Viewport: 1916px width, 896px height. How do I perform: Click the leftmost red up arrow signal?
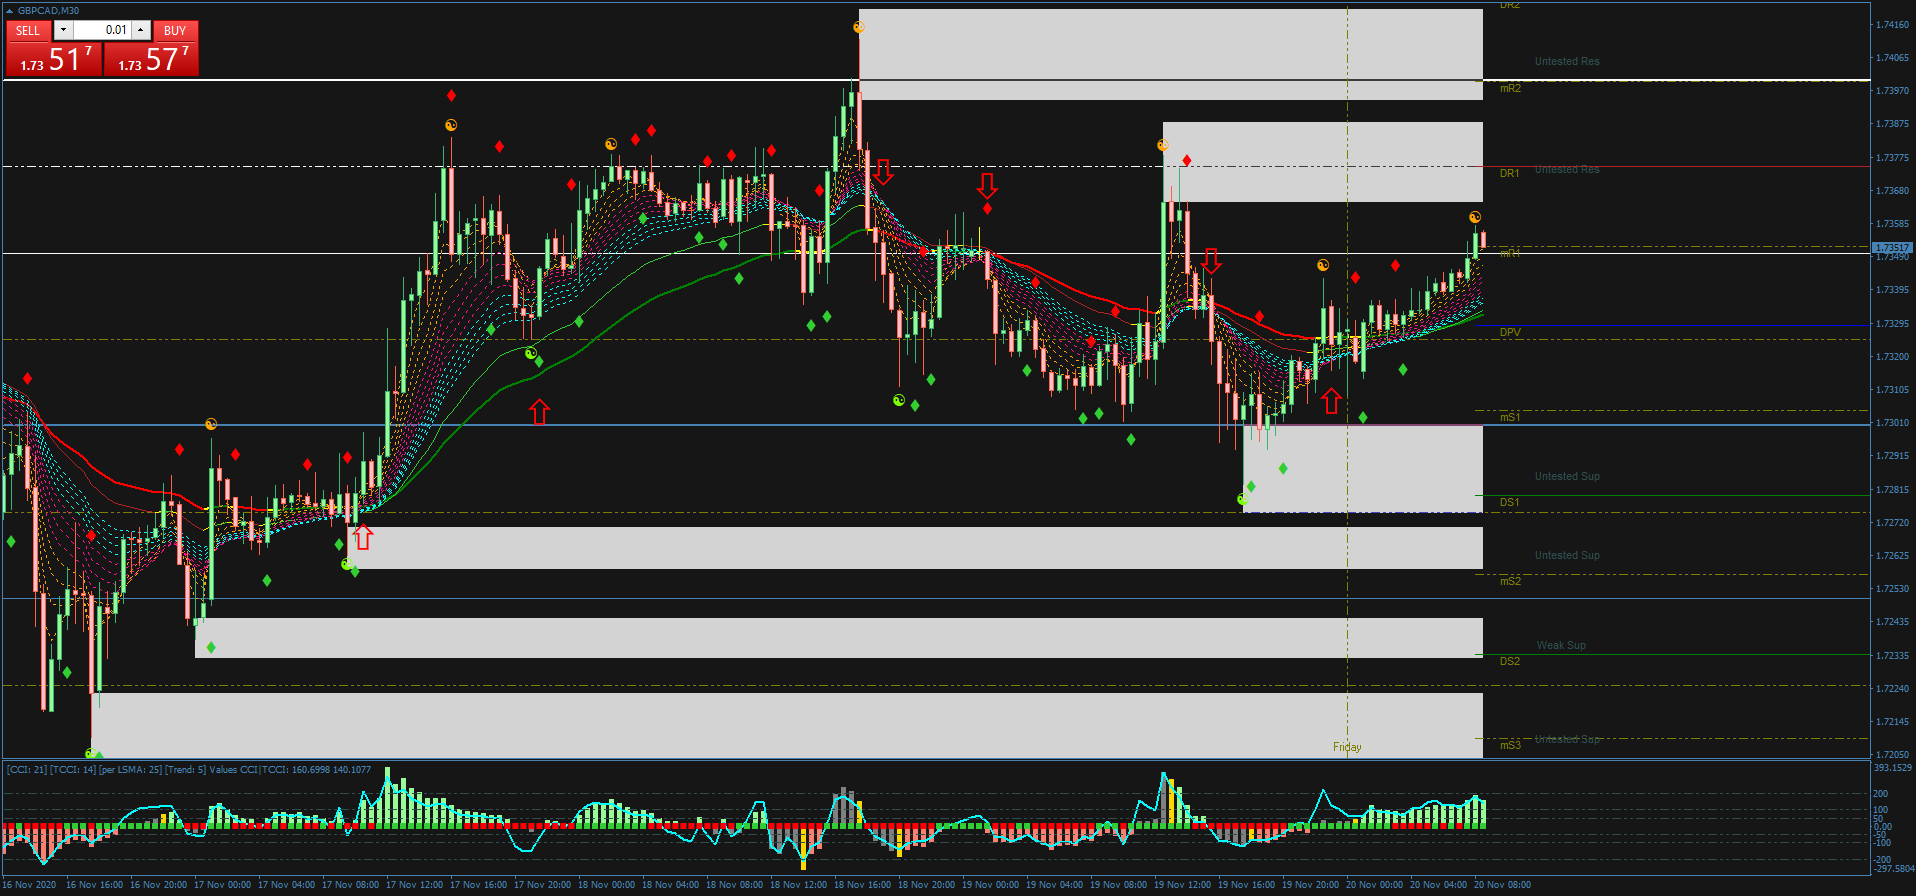pos(363,537)
